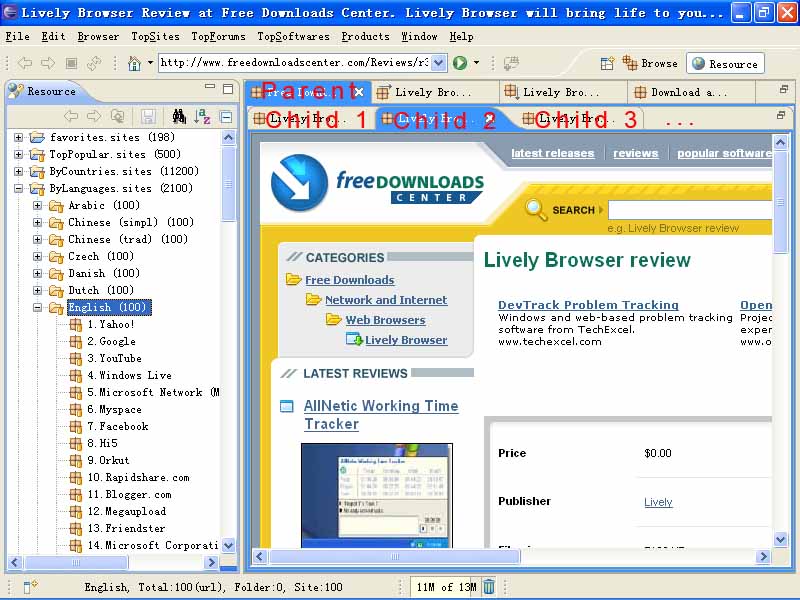The height and width of the screenshot is (600, 800).
Task: Minimize the Resource panel
Action: coord(210,87)
